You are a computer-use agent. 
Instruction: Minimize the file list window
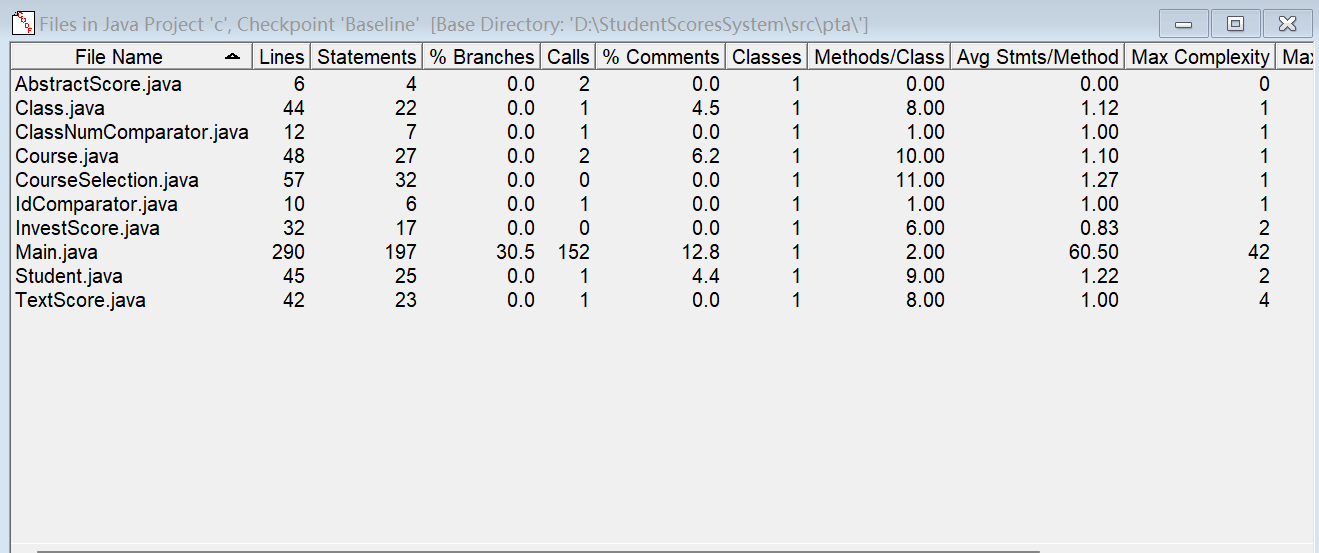pyautogui.click(x=1183, y=23)
